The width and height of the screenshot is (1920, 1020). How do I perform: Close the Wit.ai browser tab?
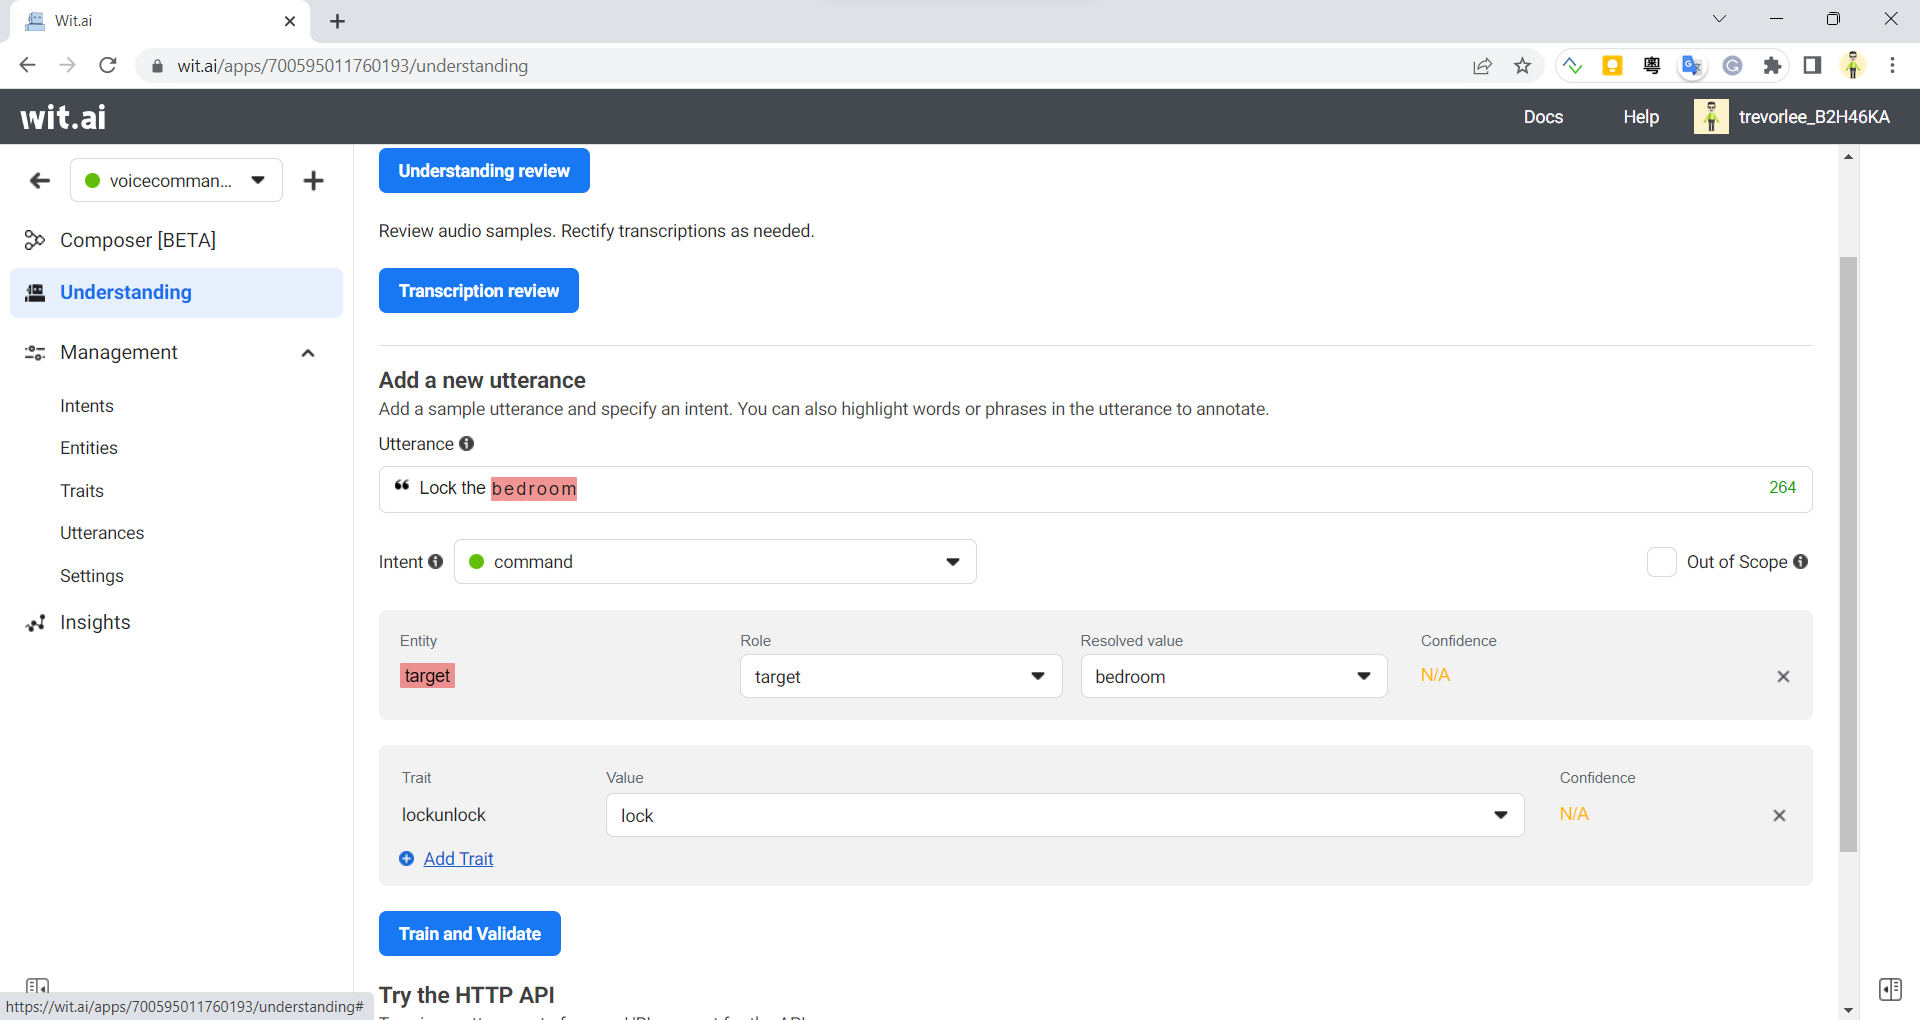[x=290, y=21]
